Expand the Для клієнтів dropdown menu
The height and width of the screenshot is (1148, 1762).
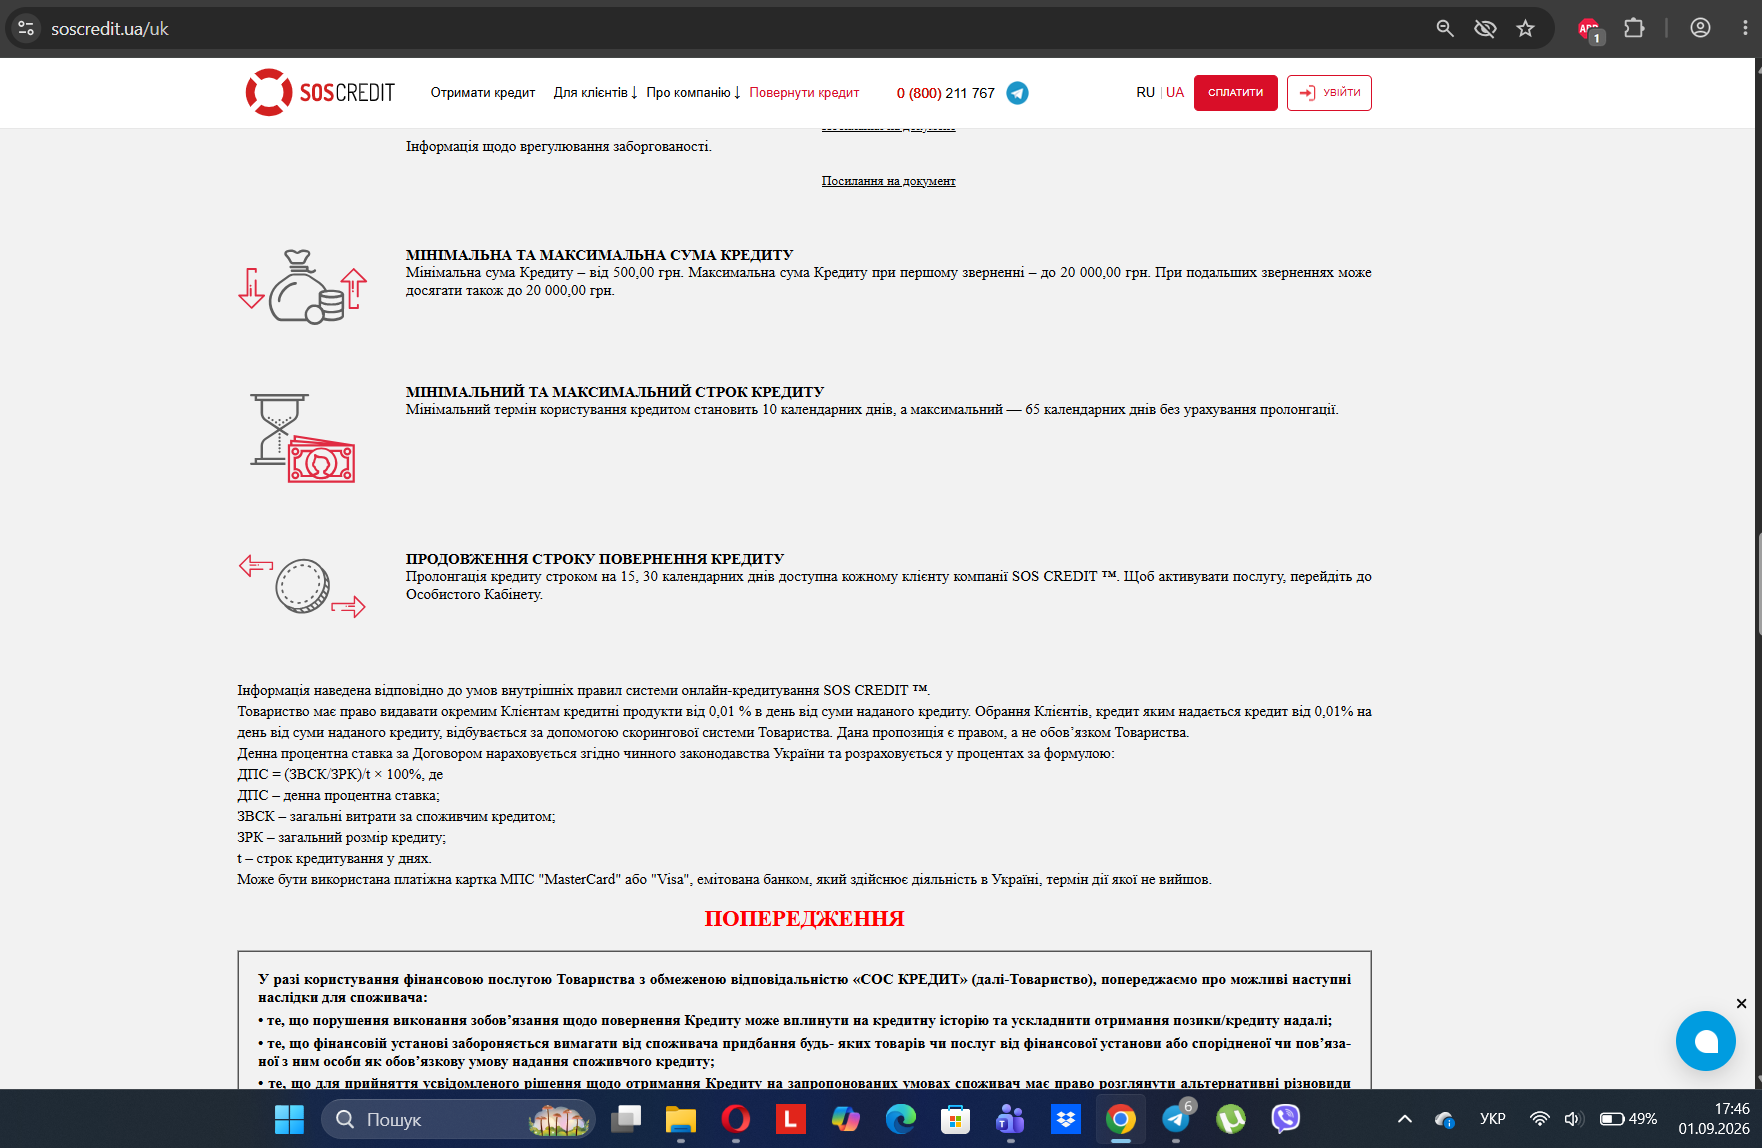pos(595,92)
